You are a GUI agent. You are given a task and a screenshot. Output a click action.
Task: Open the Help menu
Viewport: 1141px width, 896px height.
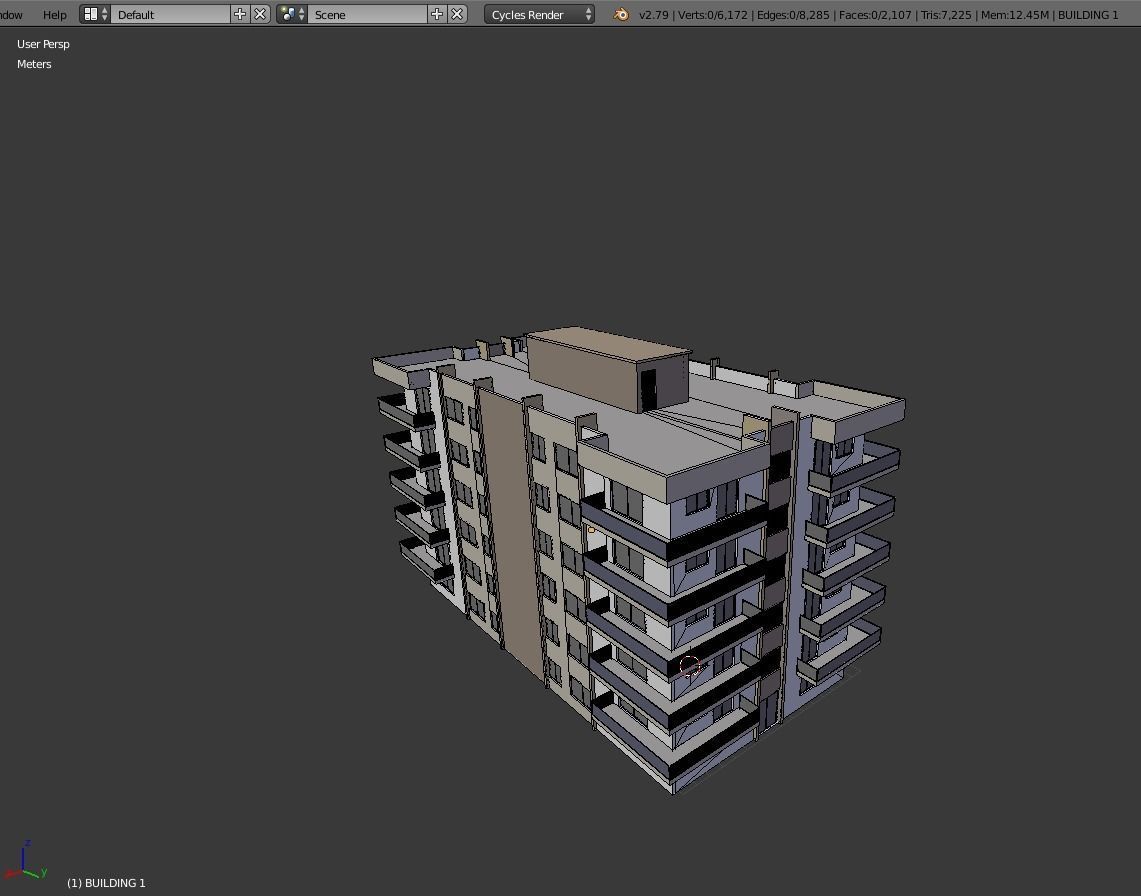[x=55, y=15]
